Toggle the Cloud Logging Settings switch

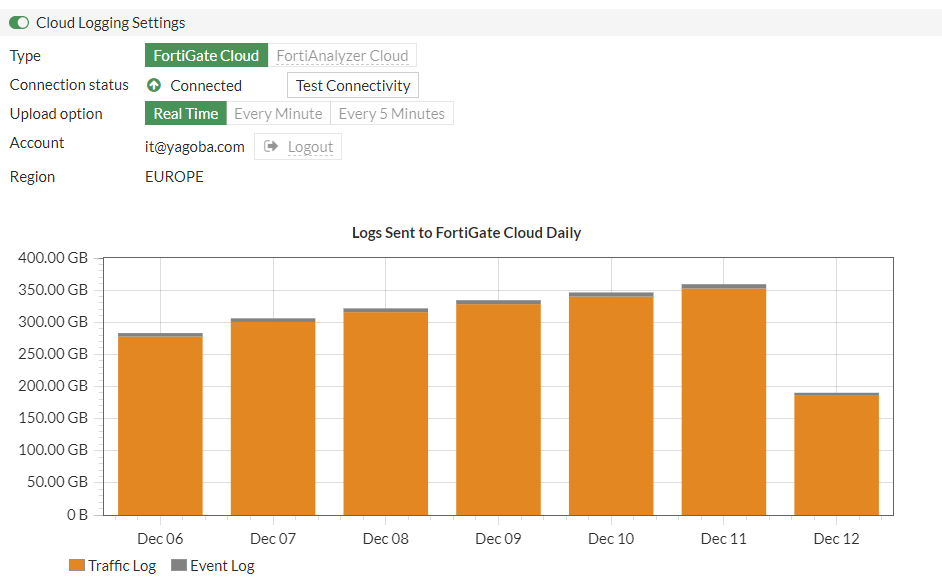19,22
